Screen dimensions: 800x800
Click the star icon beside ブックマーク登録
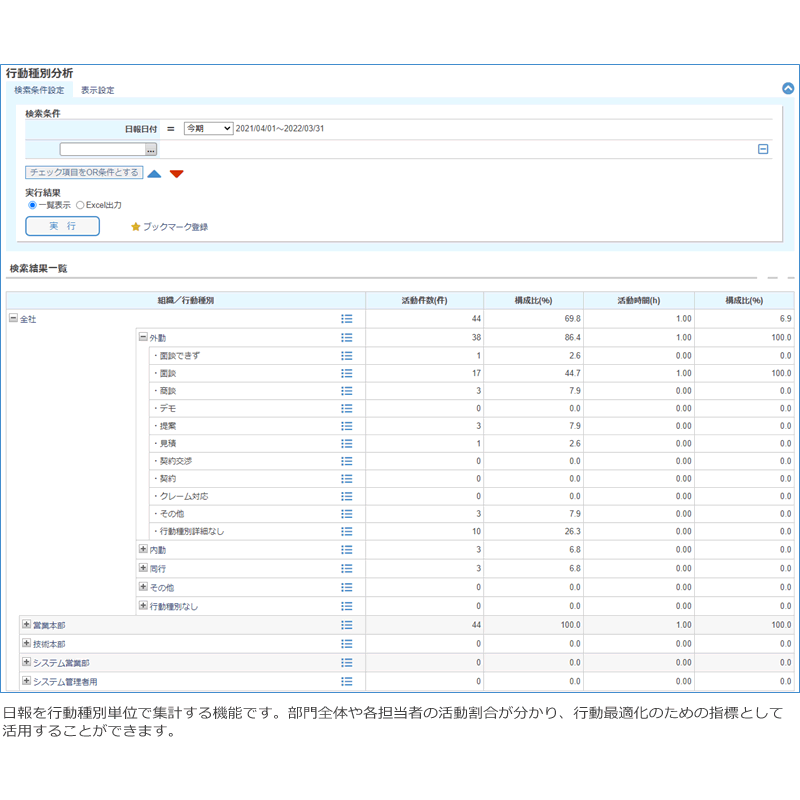pos(136,227)
